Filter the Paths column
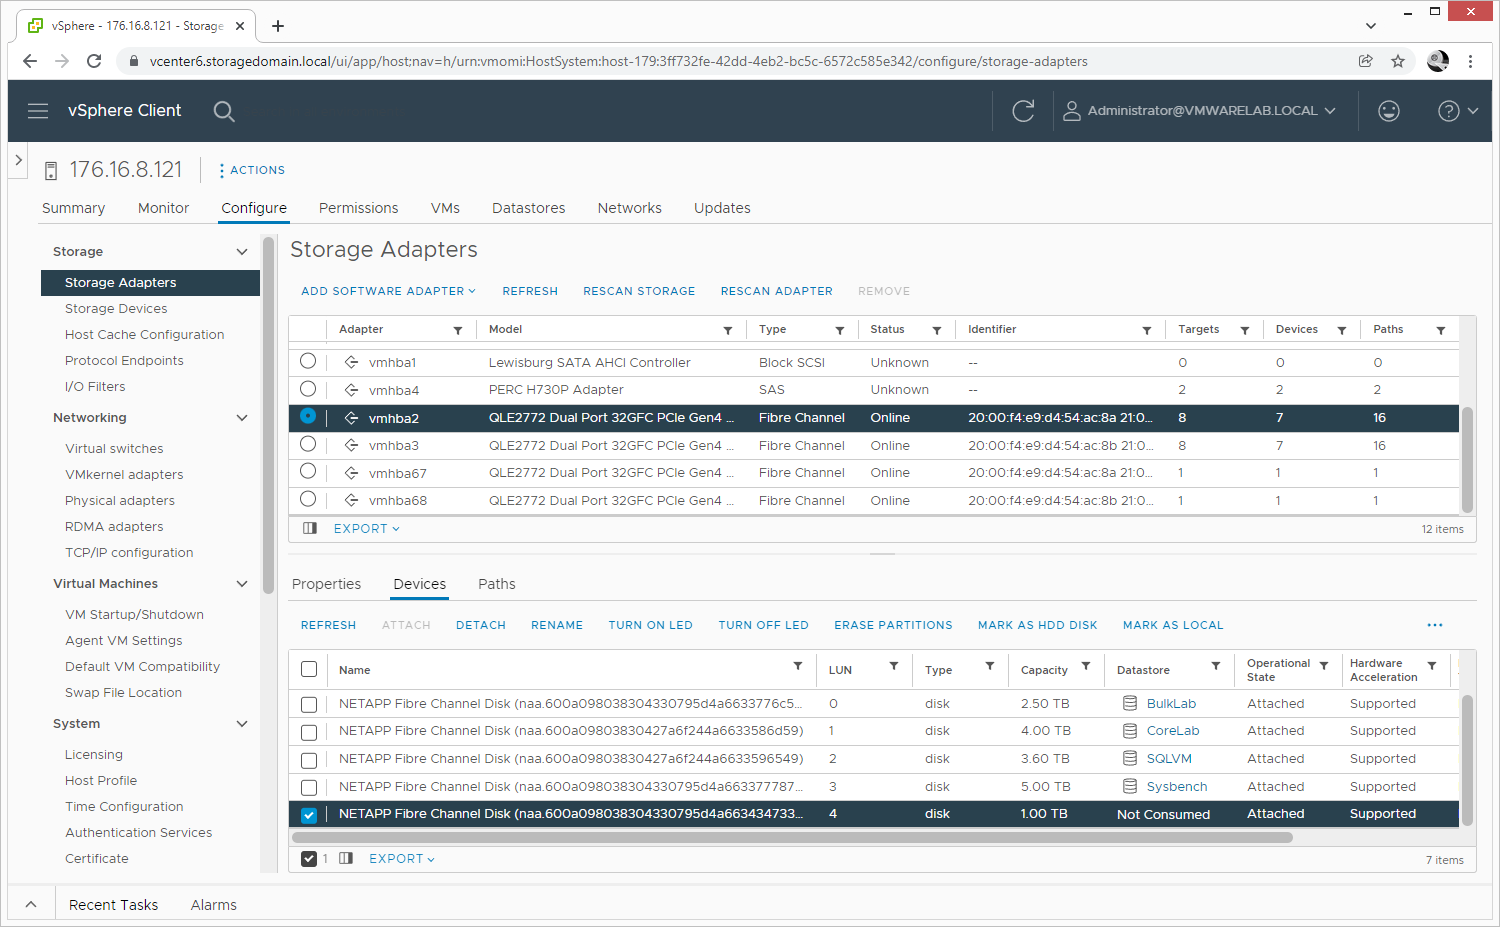Screen dimensions: 1500x927 [x=1441, y=330]
